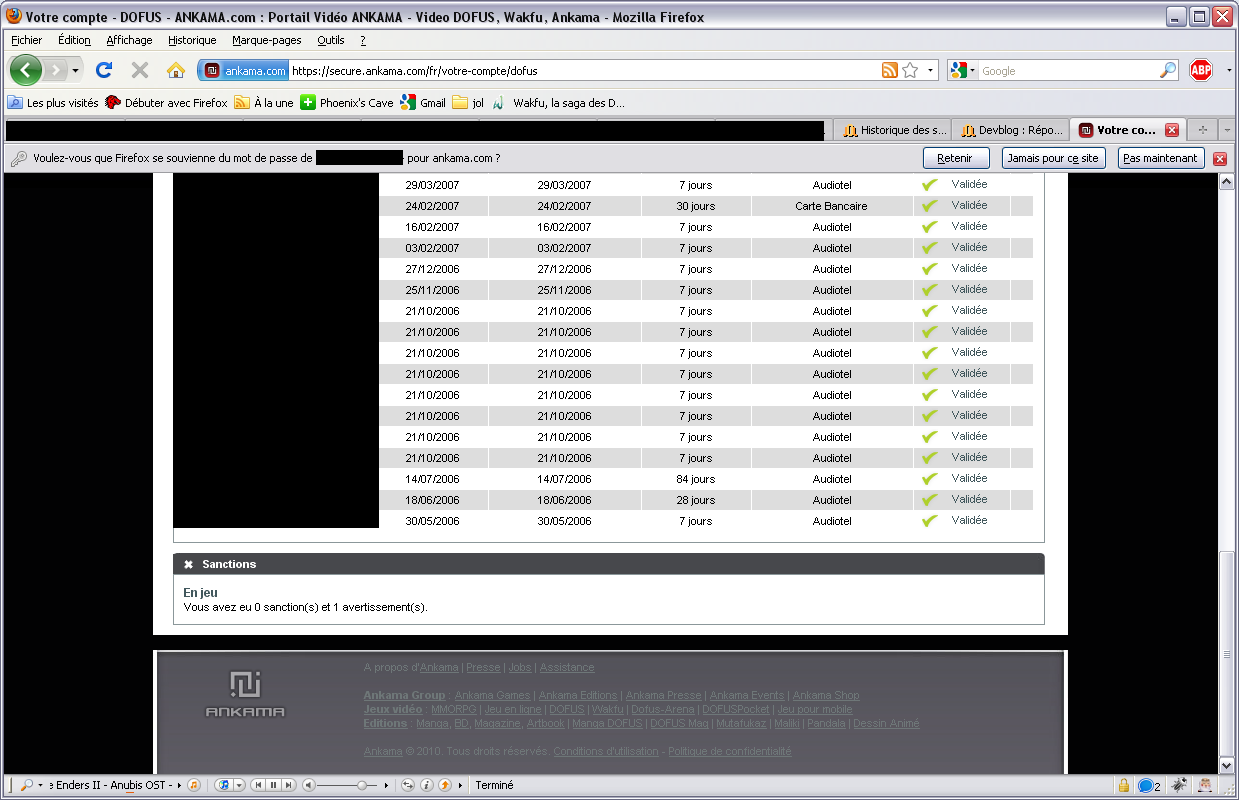Open the Édition menu
Image resolution: width=1239 pixels, height=800 pixels.
click(74, 40)
